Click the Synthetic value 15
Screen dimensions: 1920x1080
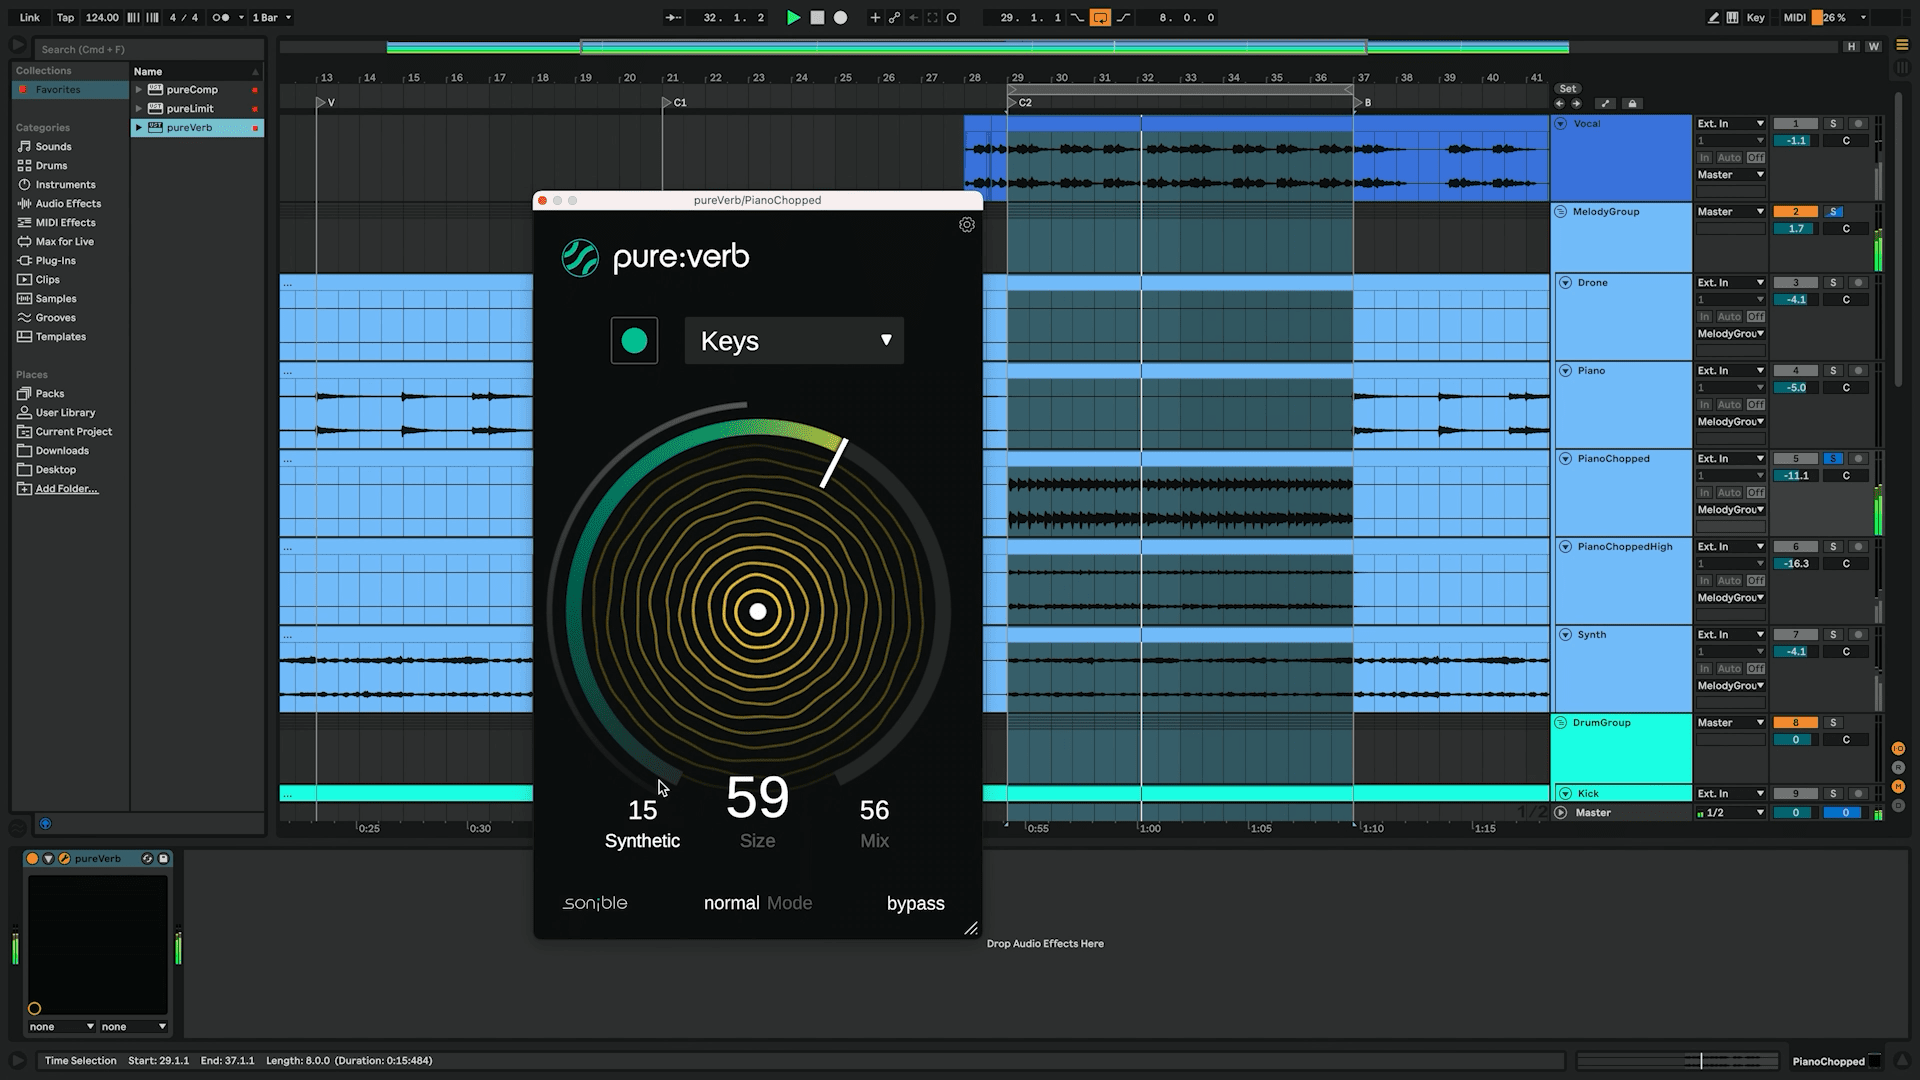tap(642, 810)
